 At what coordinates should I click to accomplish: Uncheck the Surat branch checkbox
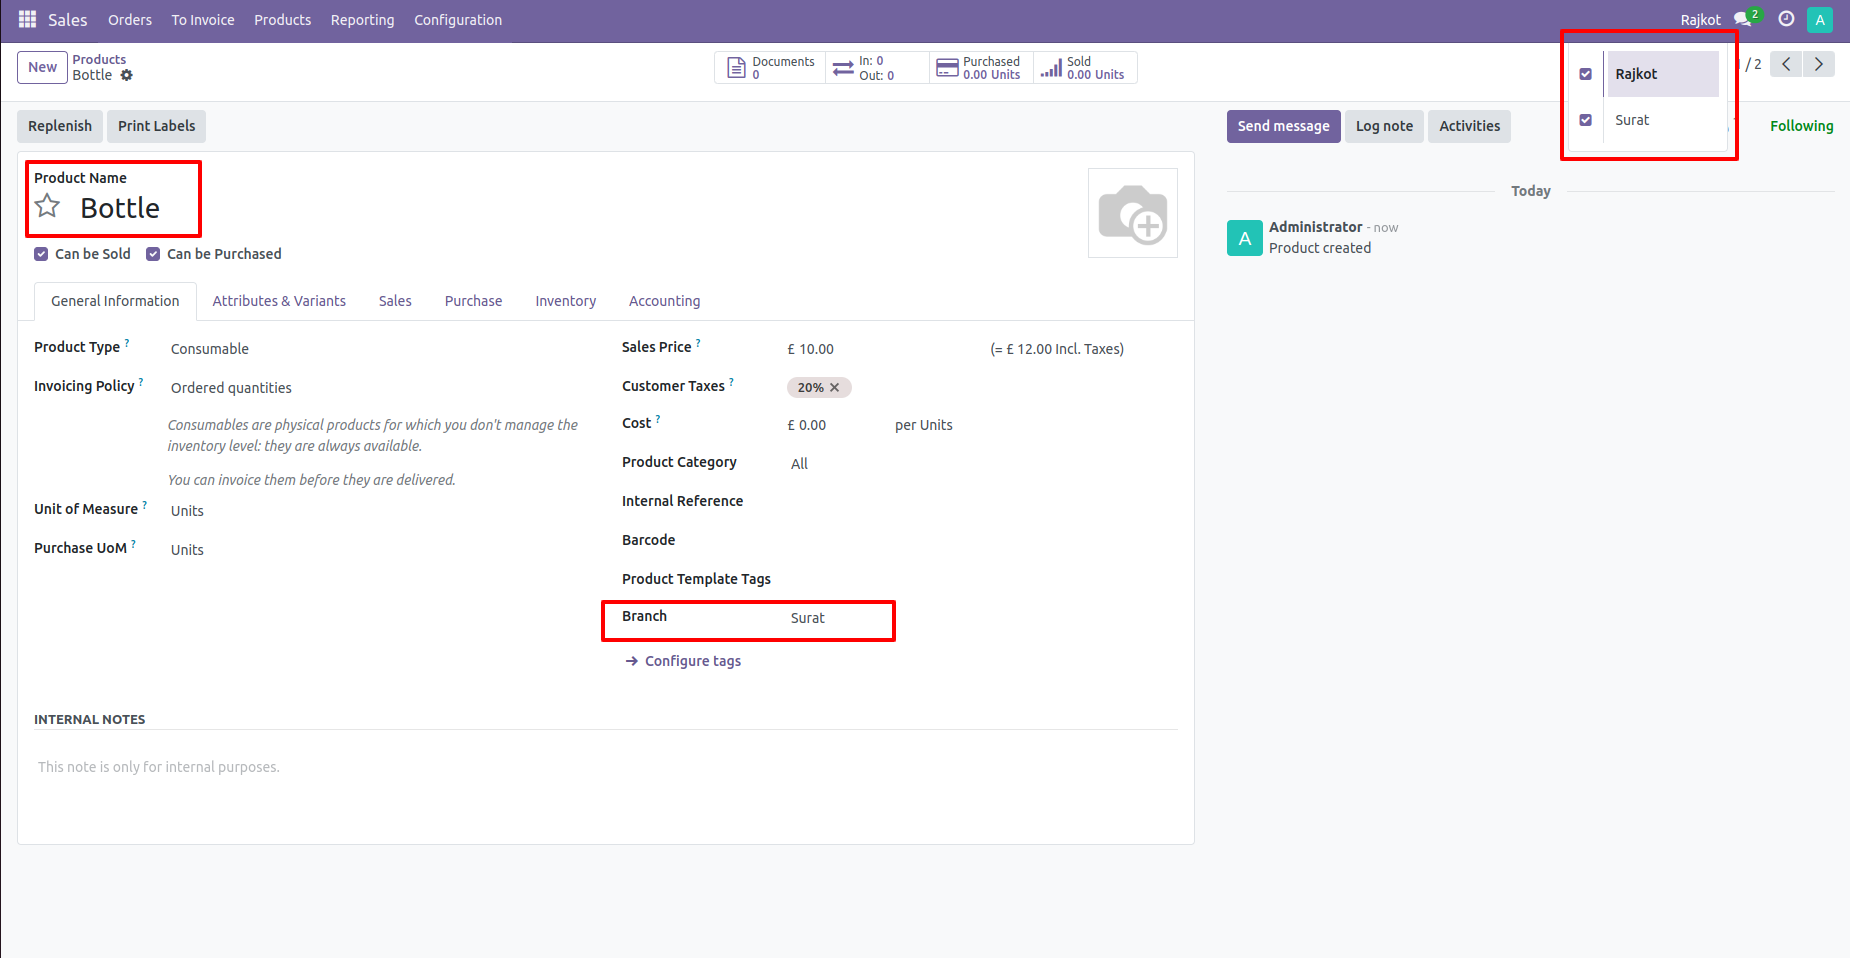[x=1585, y=120]
